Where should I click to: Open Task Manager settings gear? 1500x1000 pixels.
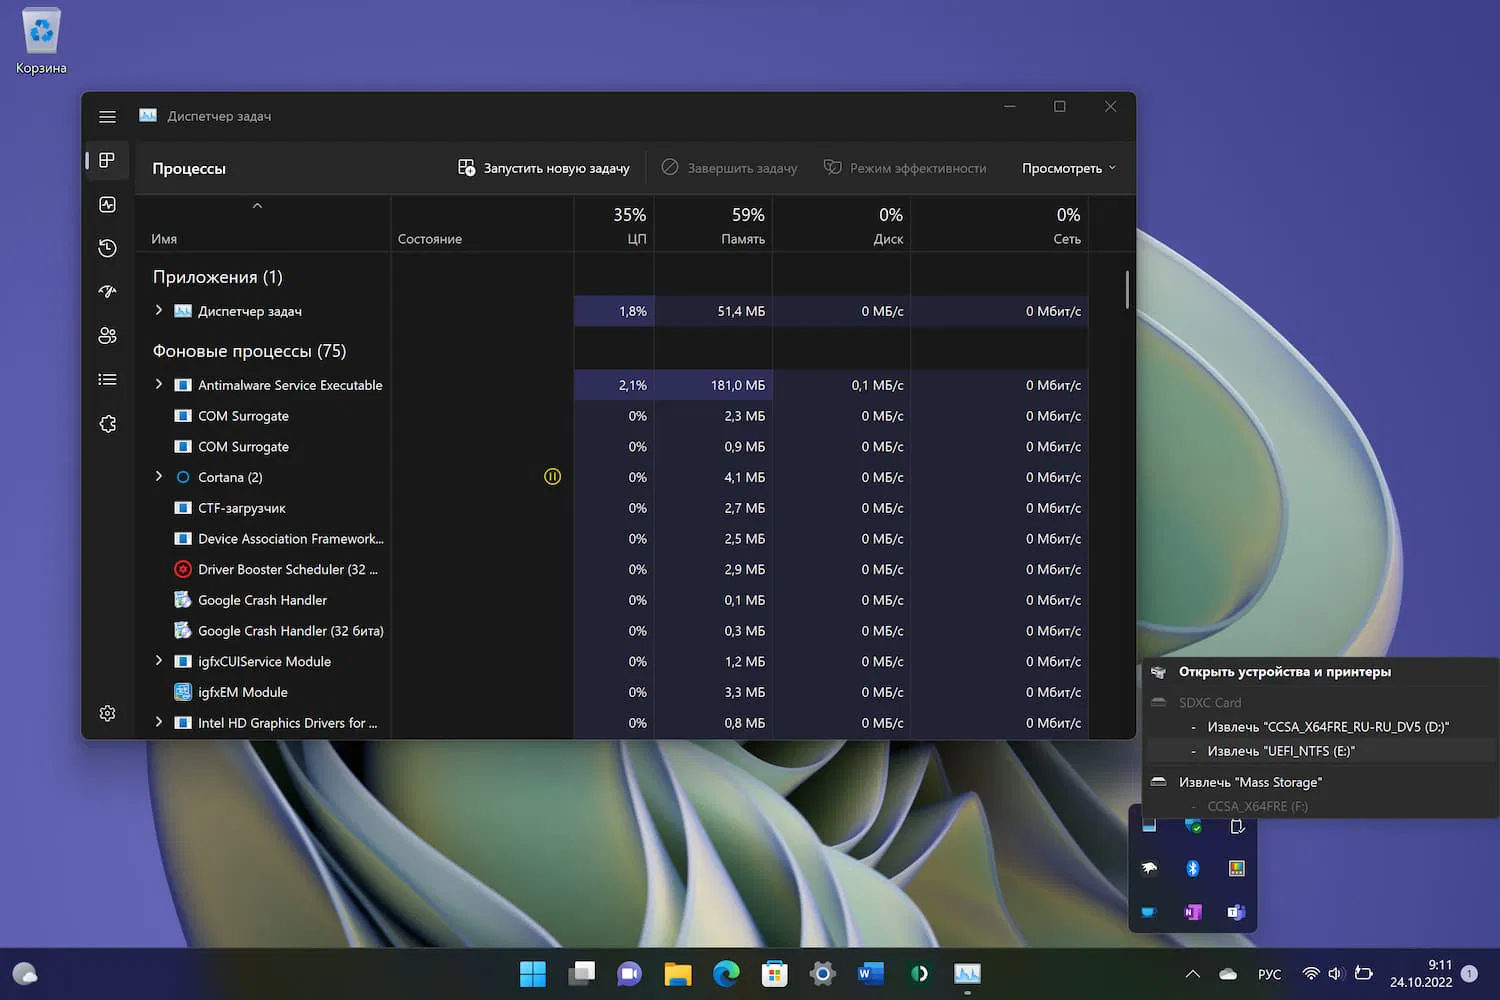point(108,713)
